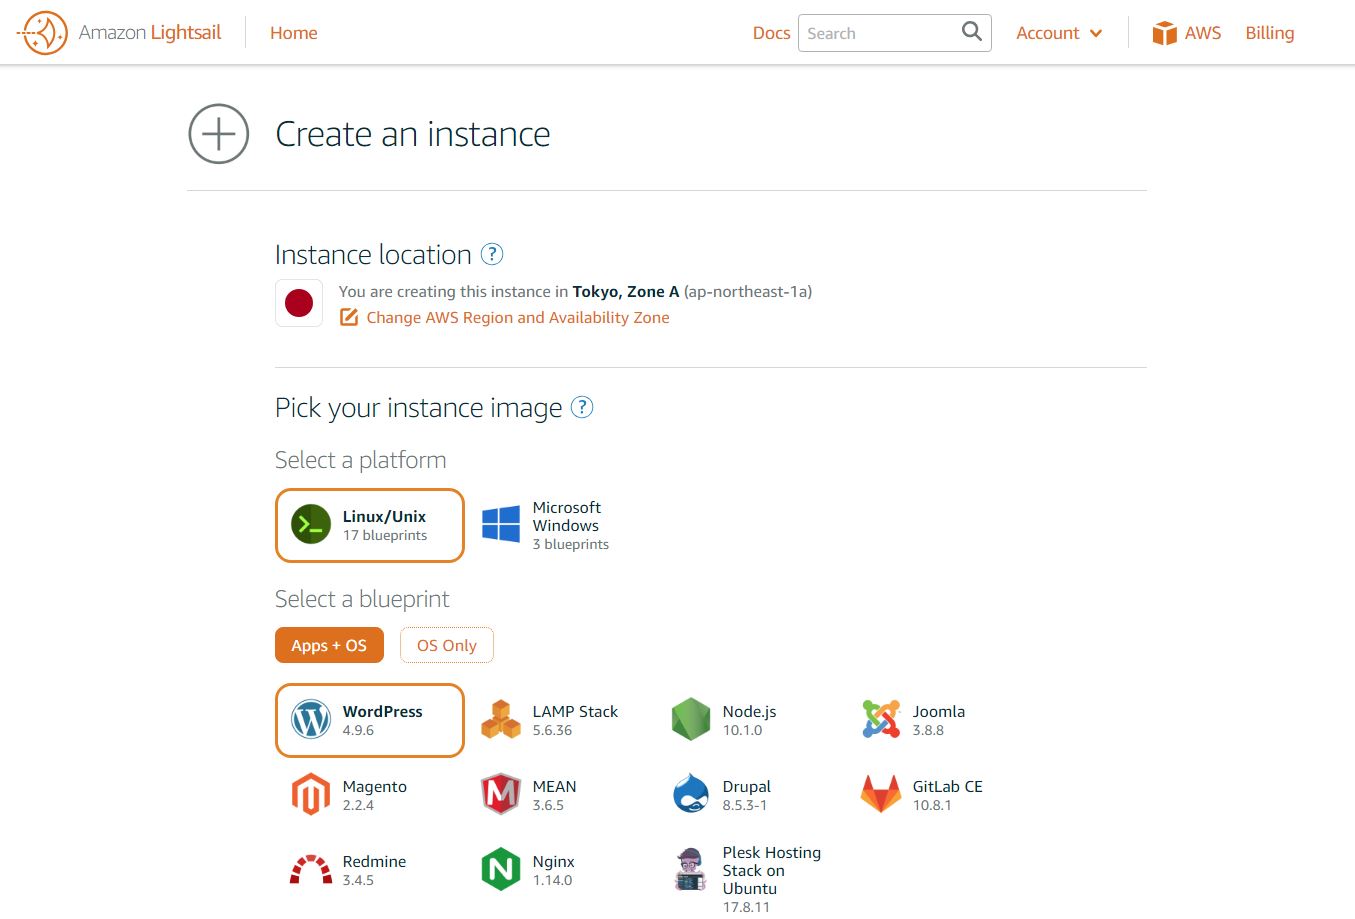
Task: Click the WordPress logo icon
Action: pos(311,719)
